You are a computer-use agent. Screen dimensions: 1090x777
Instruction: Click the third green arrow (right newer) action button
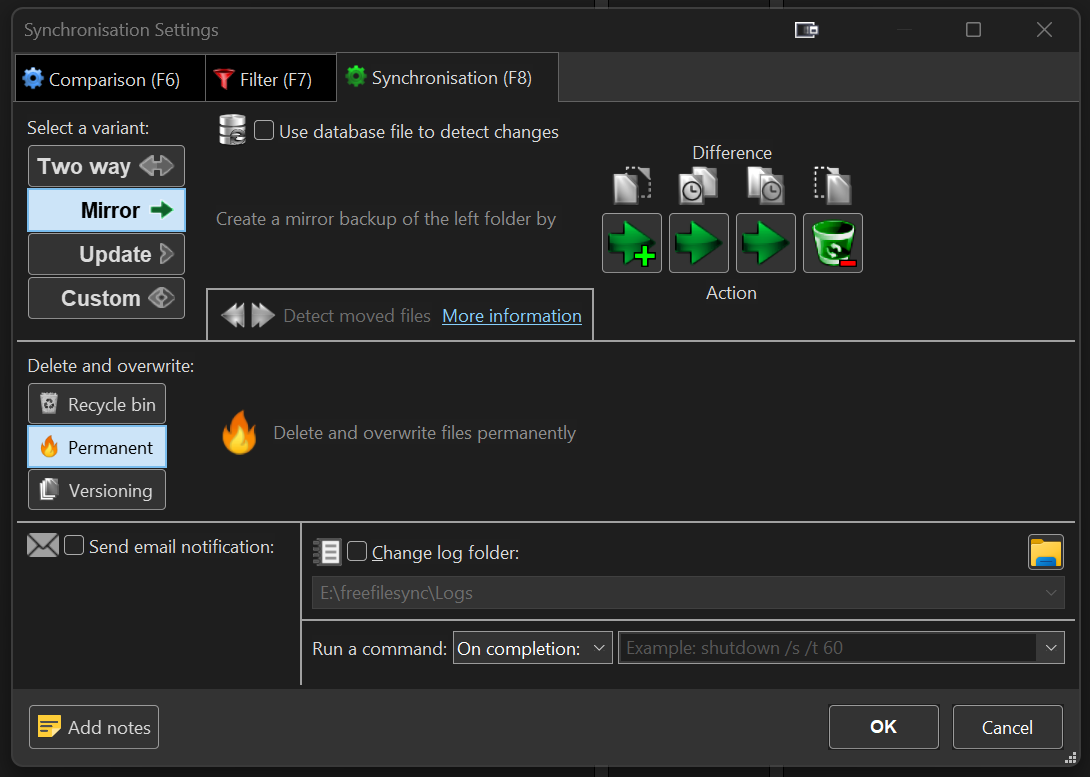tap(765, 243)
